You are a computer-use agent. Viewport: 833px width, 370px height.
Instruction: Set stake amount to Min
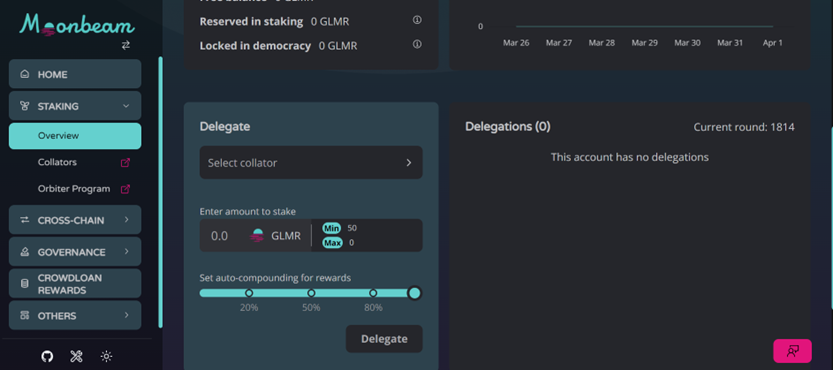click(332, 228)
